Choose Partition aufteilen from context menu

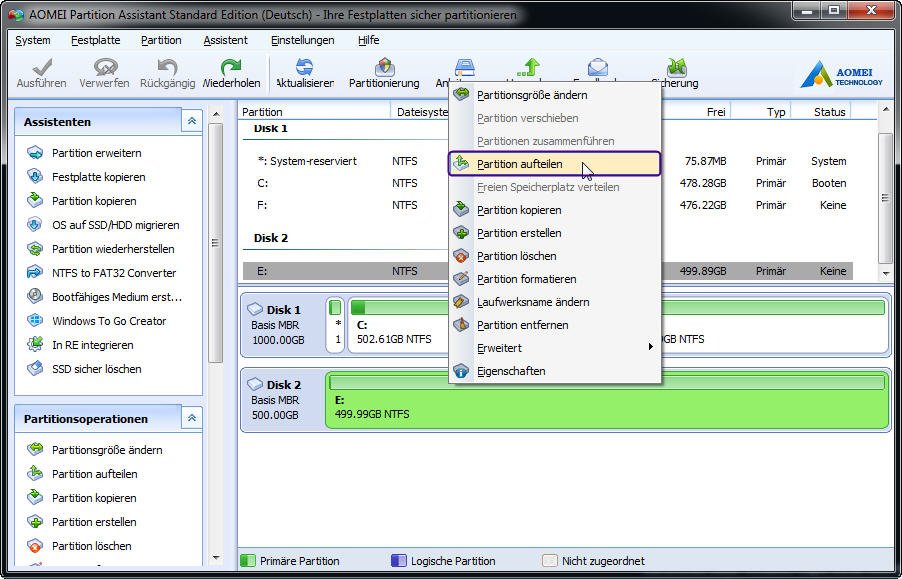[555, 164]
